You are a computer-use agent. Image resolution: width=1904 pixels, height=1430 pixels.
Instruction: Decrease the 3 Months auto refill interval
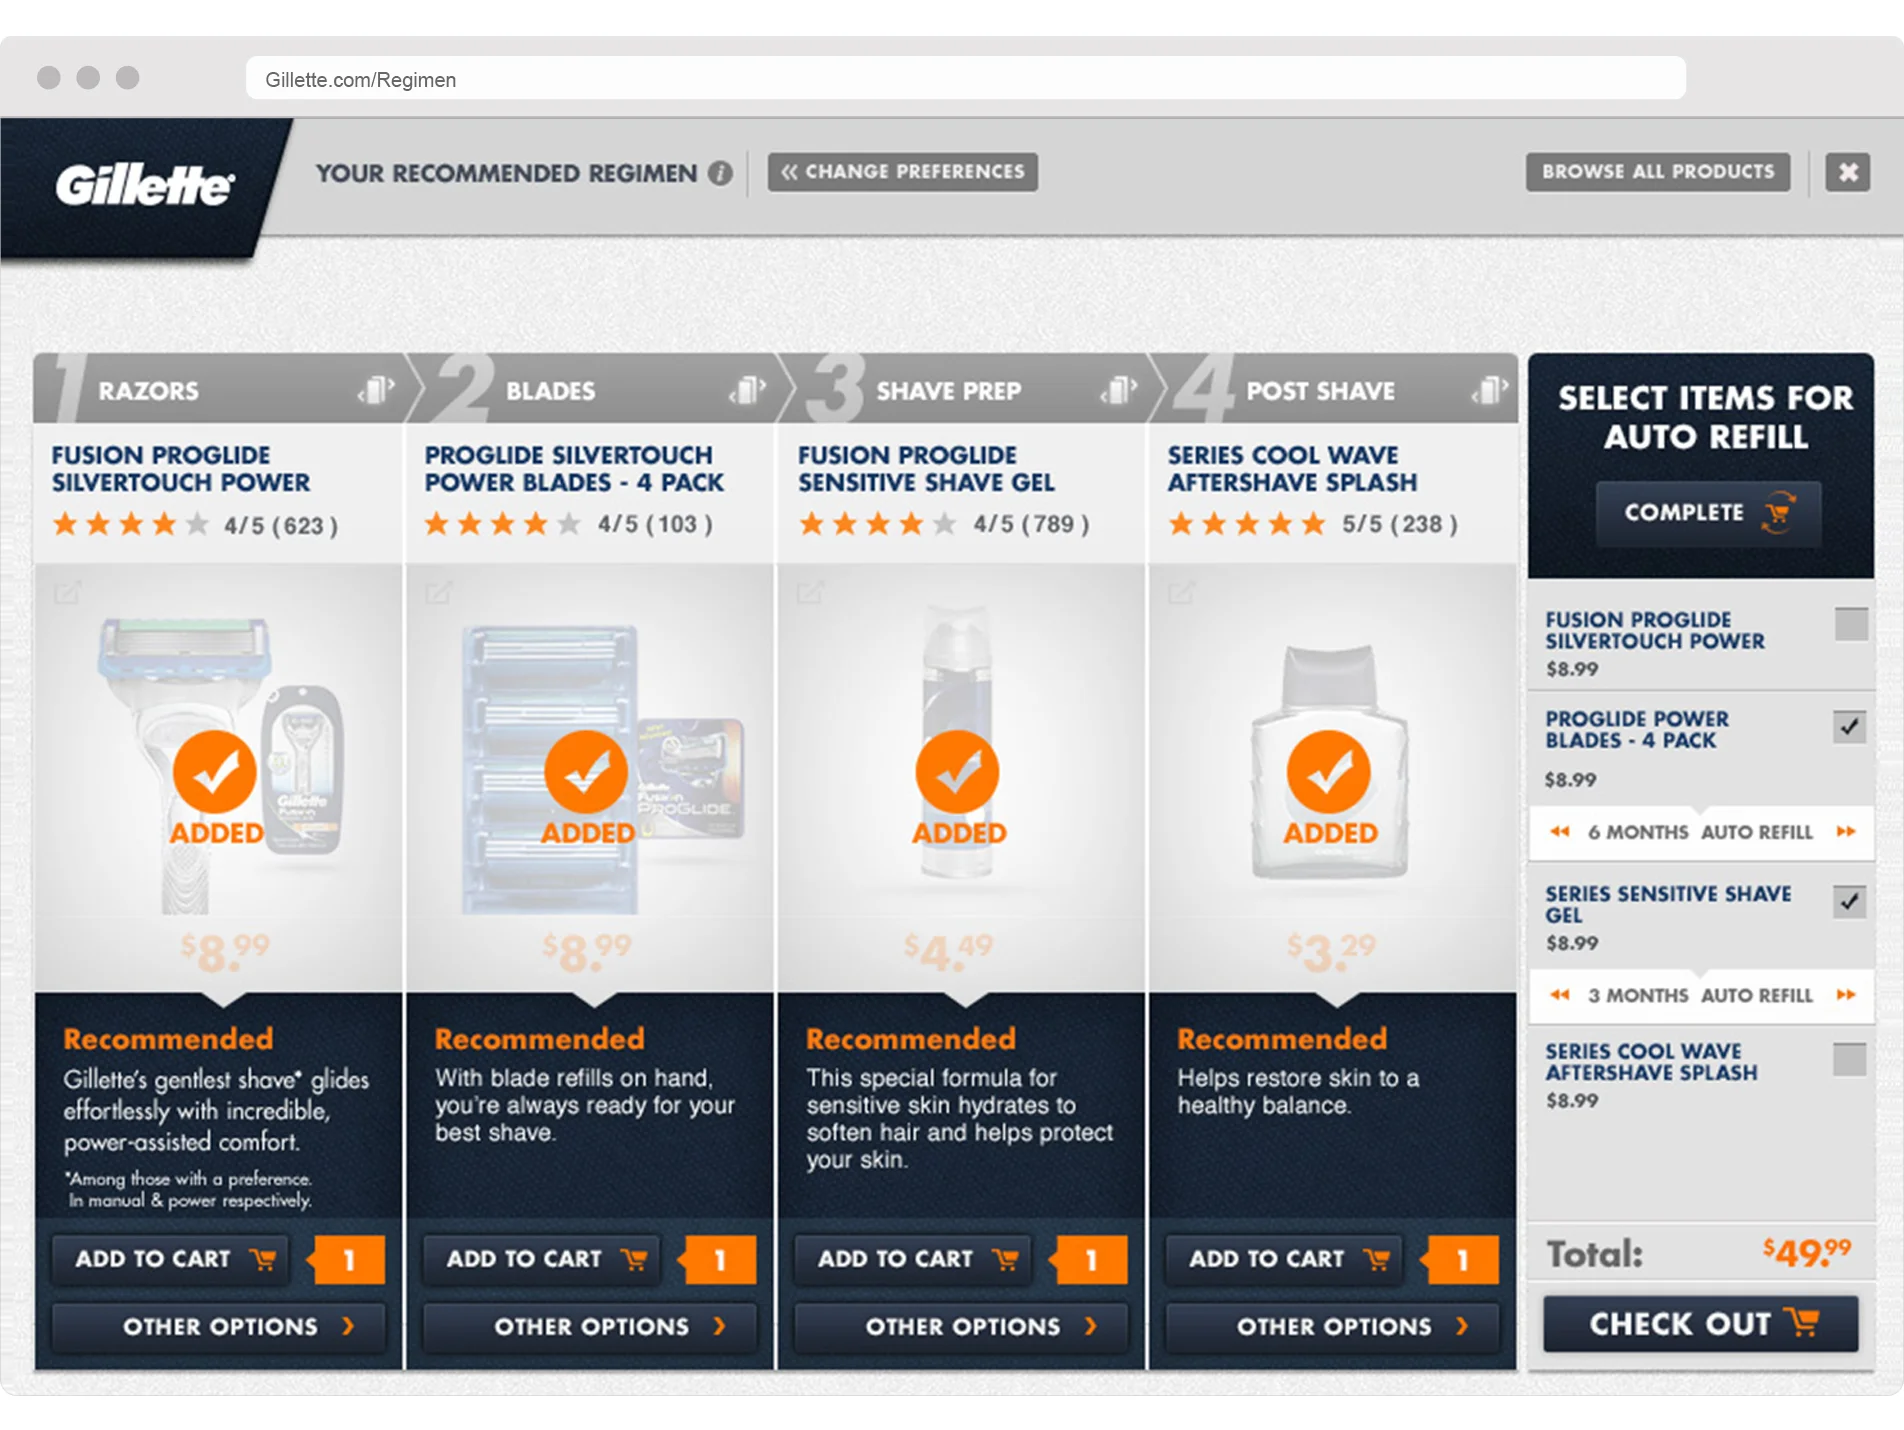pyautogui.click(x=1560, y=995)
